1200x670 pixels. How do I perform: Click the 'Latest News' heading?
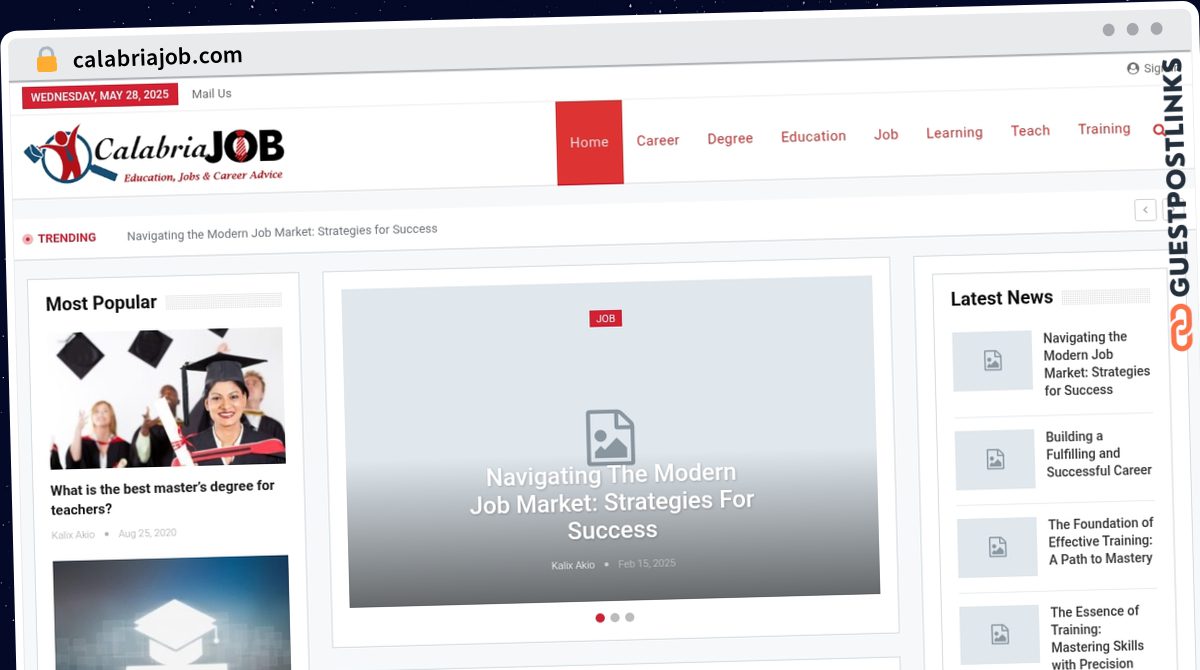tap(1001, 298)
